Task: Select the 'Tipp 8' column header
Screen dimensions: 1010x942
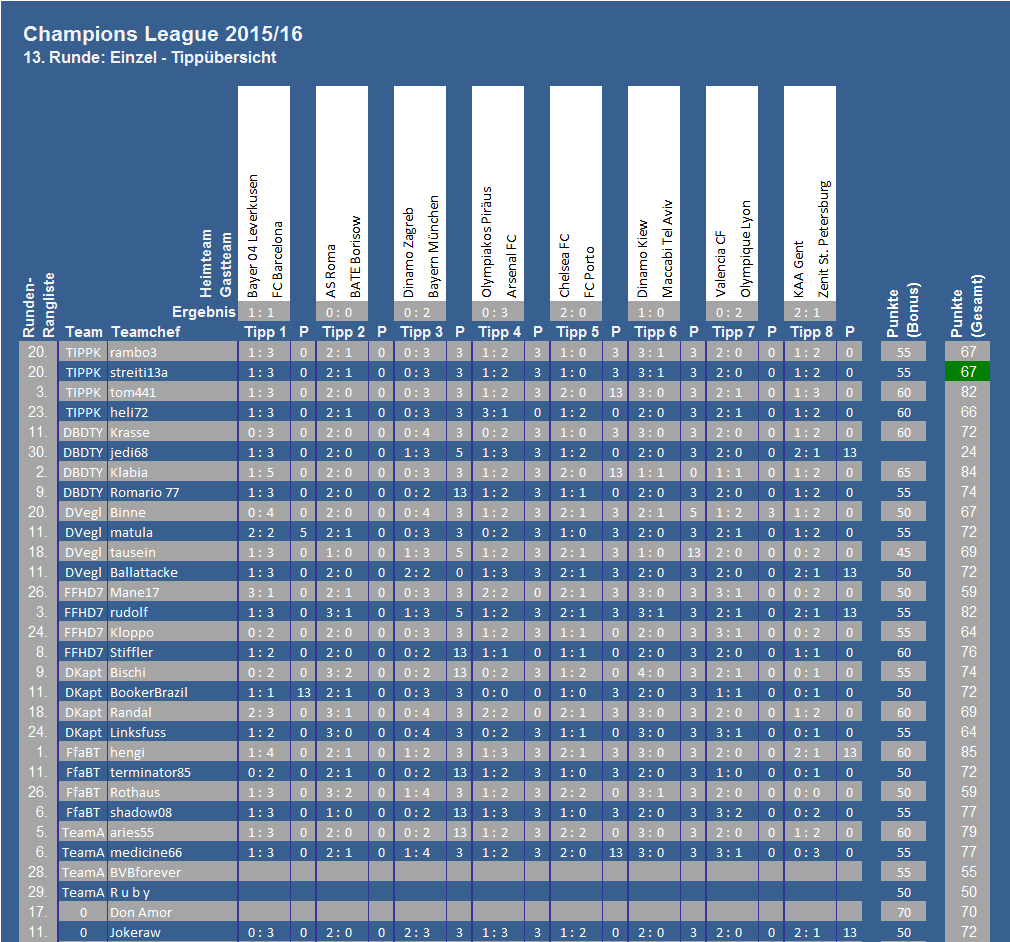Action: pyautogui.click(x=811, y=332)
